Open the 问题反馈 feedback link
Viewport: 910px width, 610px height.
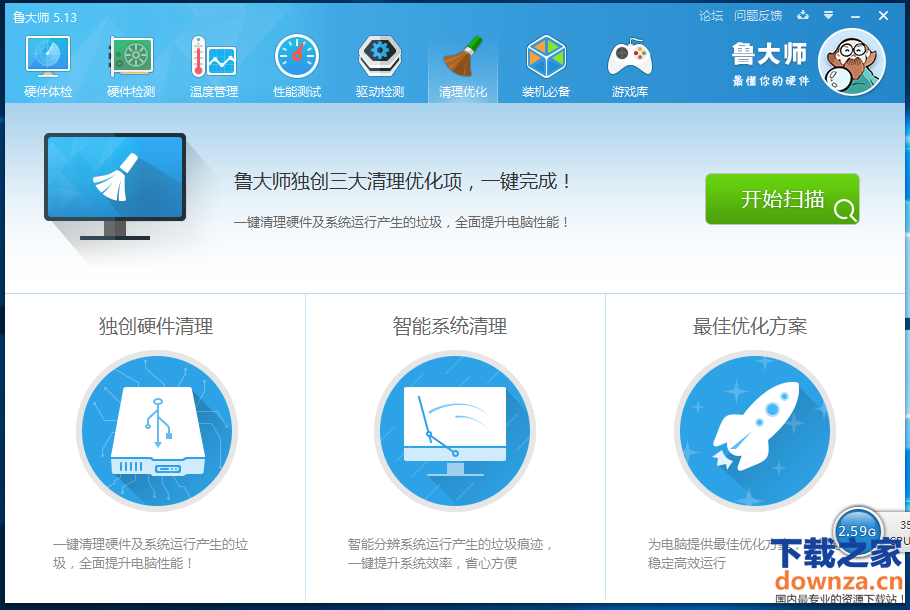coord(758,16)
